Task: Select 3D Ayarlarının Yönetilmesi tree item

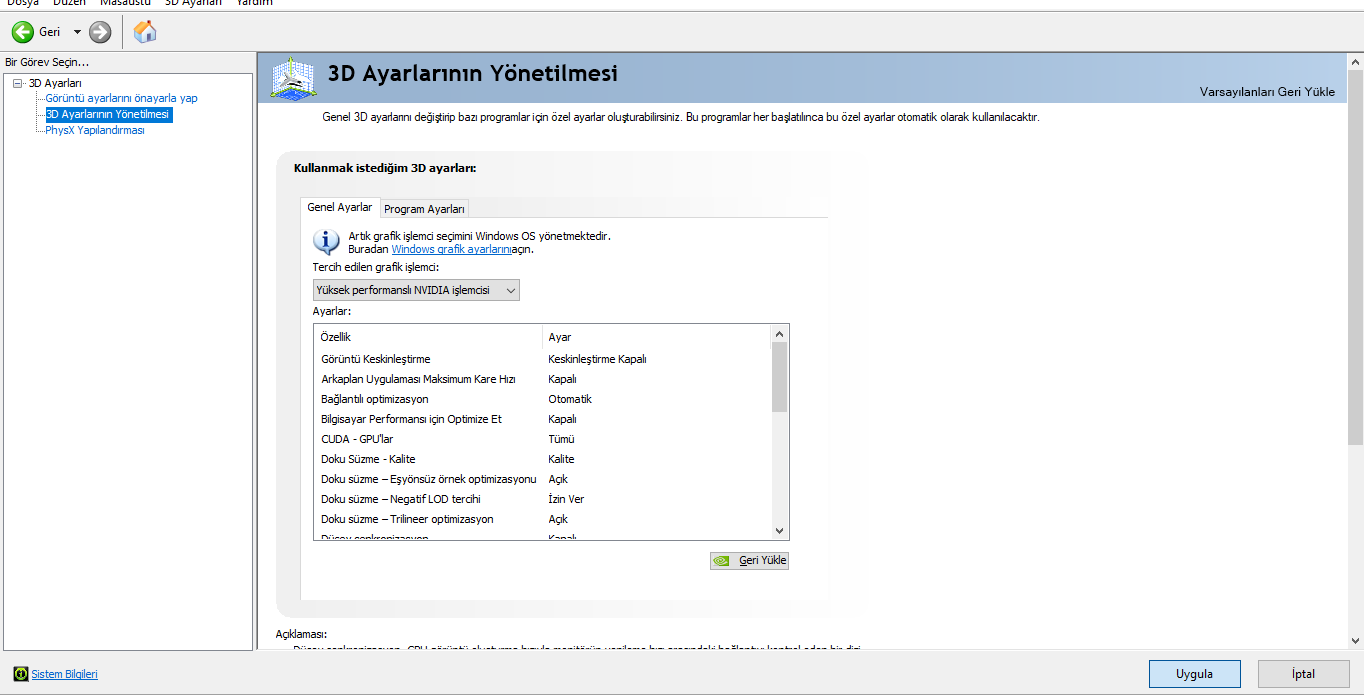Action: click(108, 114)
